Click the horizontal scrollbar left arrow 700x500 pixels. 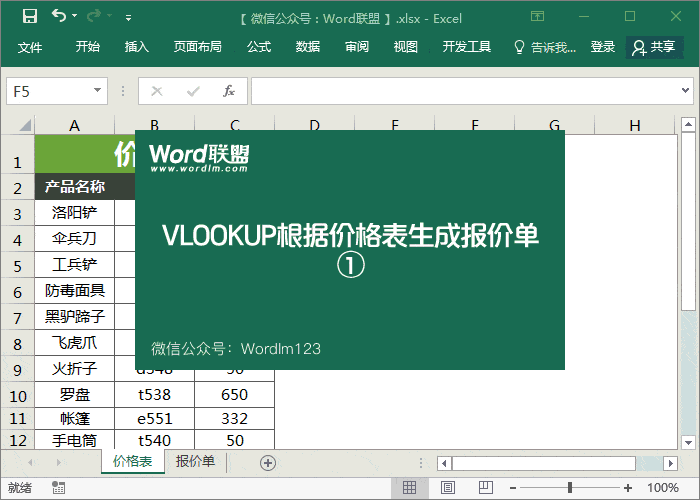444,463
